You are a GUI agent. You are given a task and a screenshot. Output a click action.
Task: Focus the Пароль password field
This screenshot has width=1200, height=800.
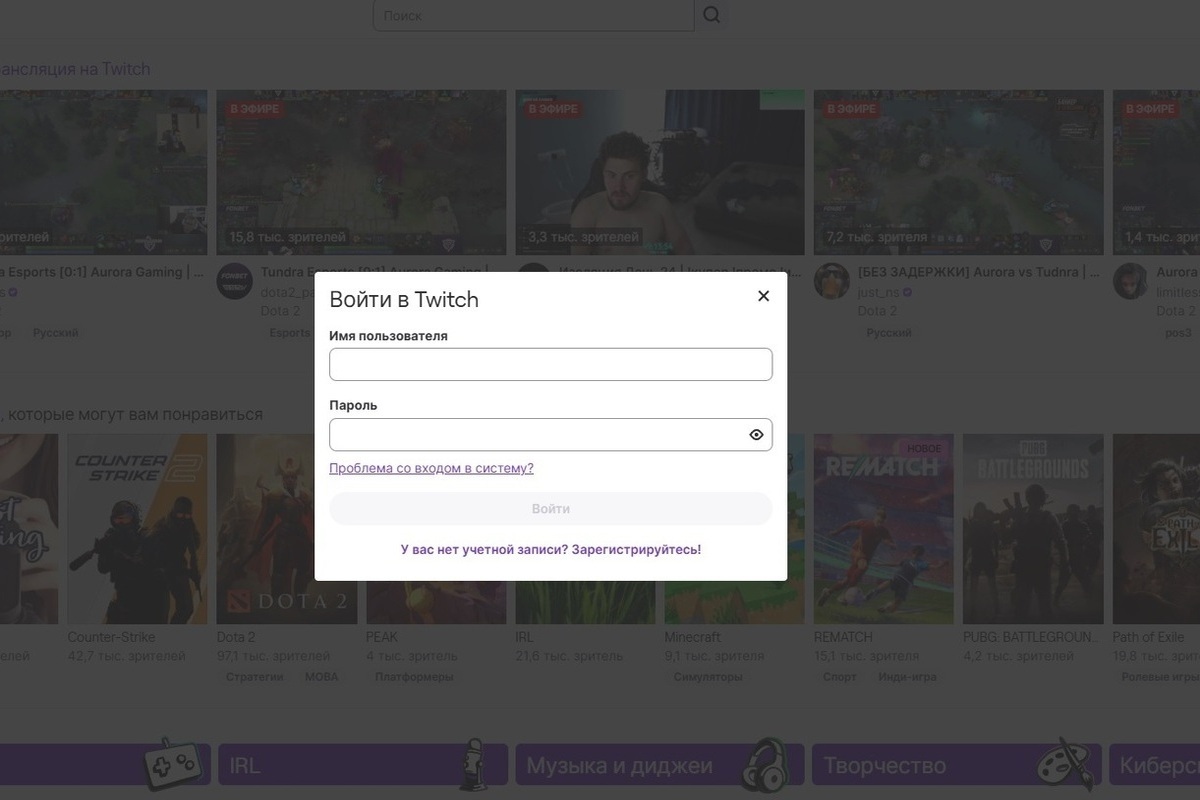(x=535, y=435)
